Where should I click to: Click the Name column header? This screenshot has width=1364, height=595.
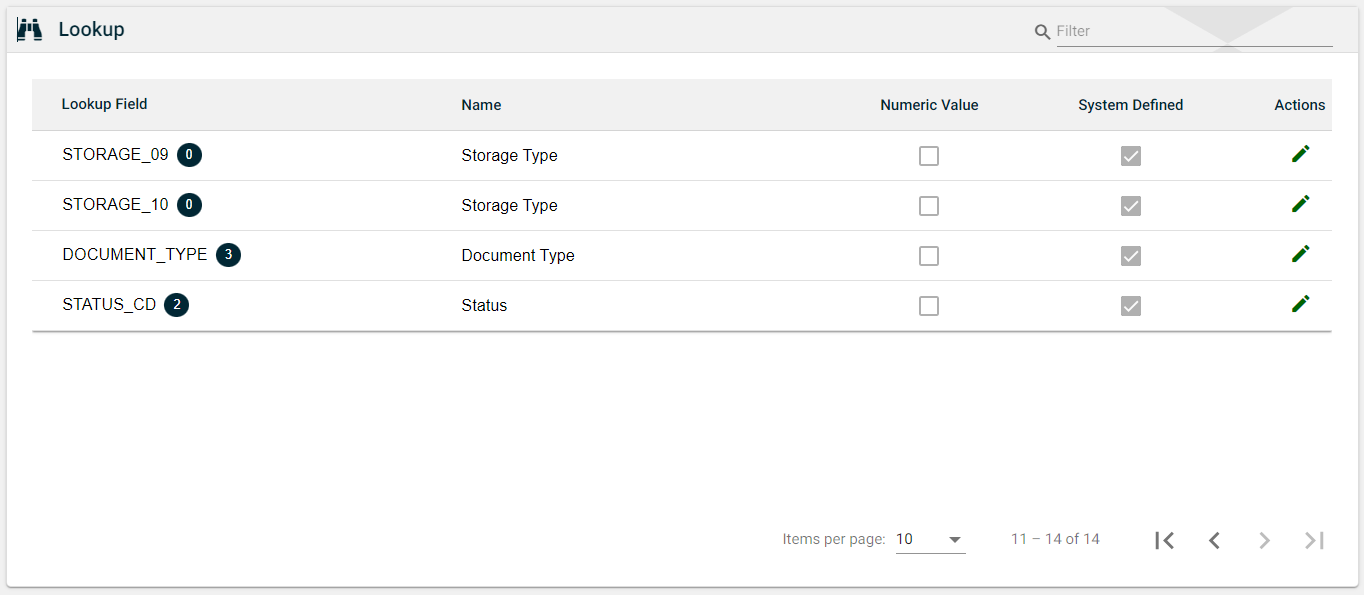point(481,105)
